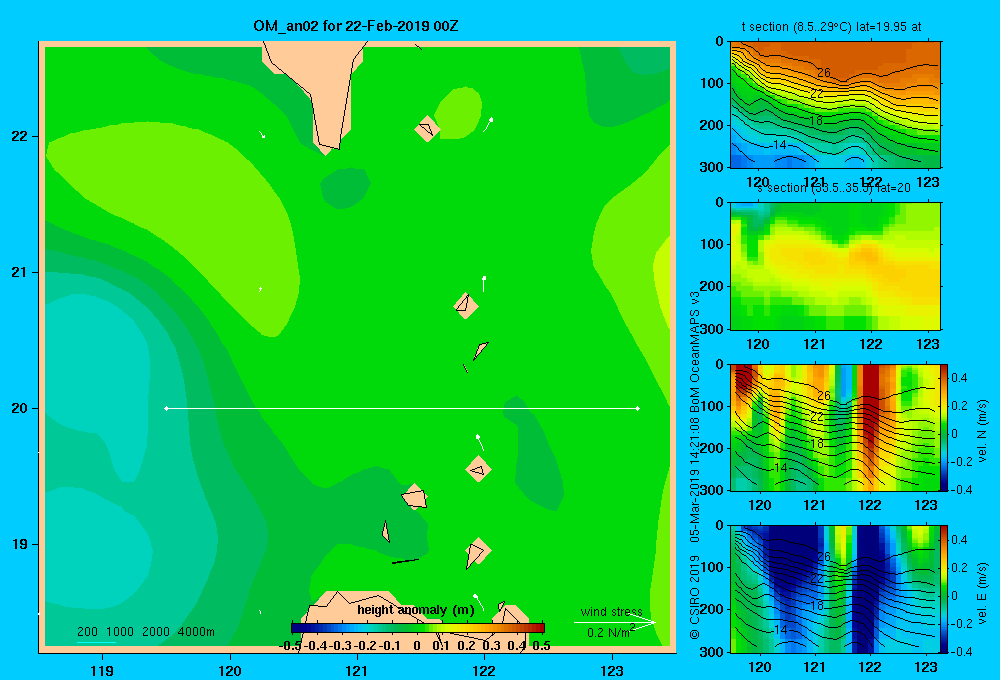Select the northward velocity section plot
The image size is (1000, 680).
coord(835,427)
